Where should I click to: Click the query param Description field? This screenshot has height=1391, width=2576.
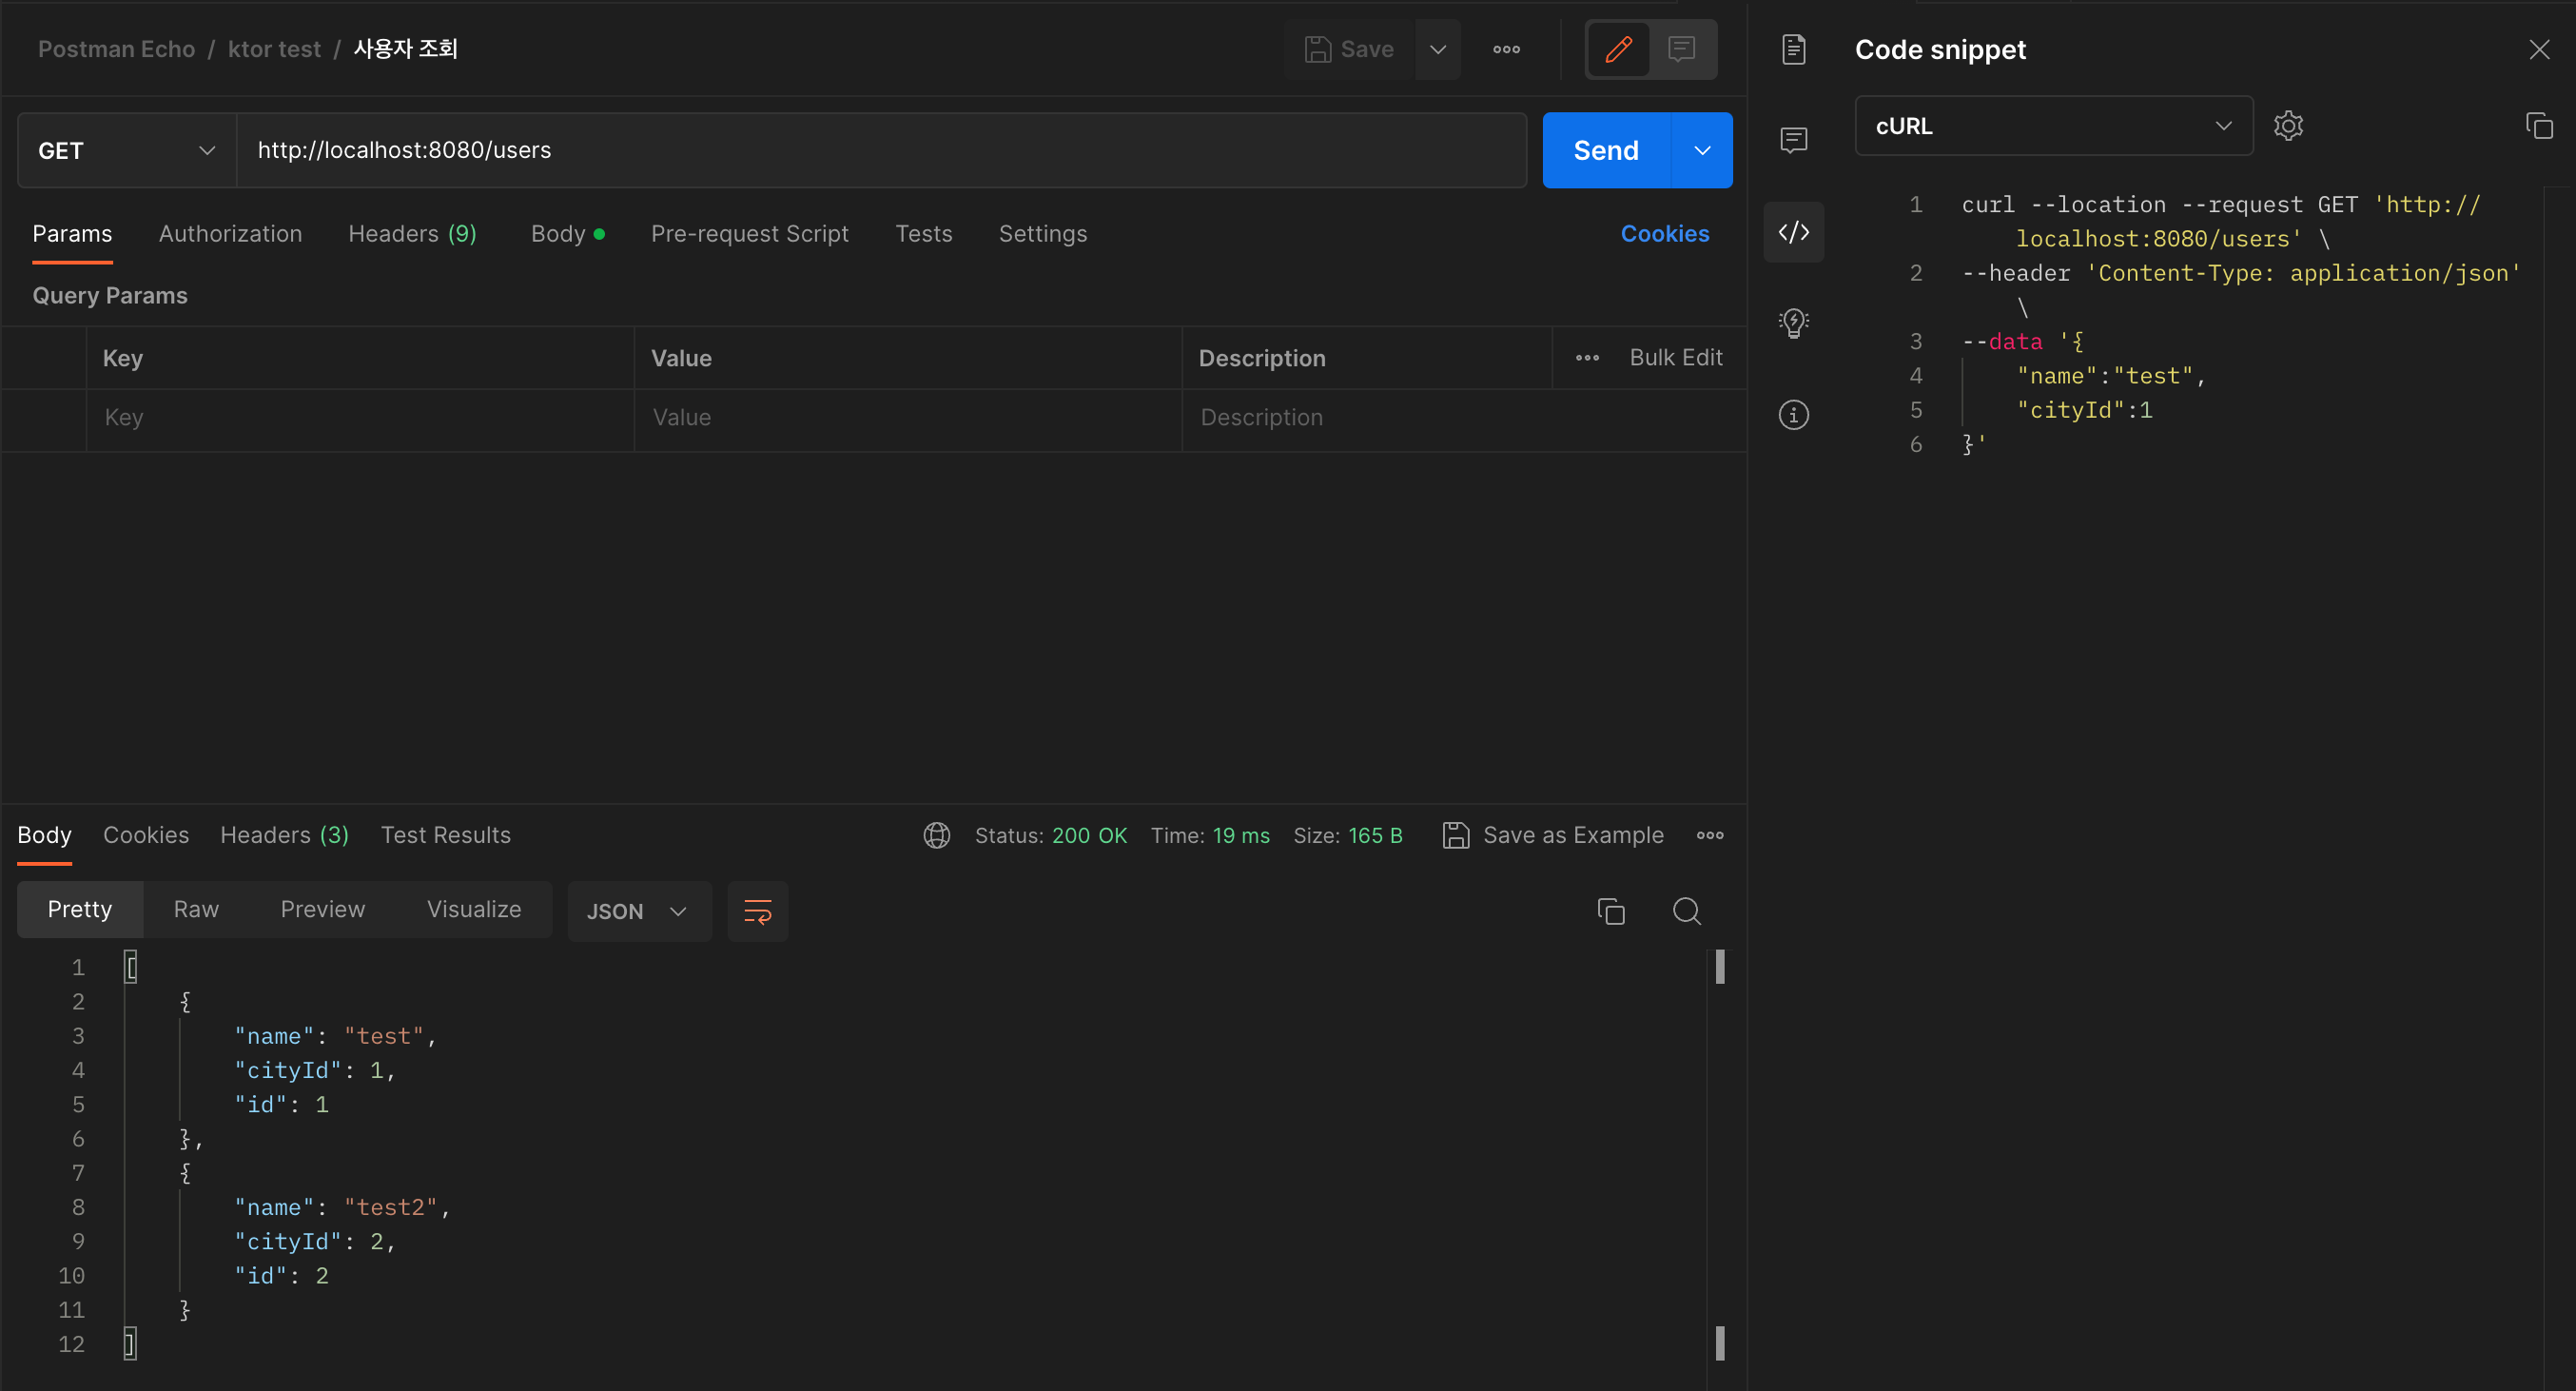[1464, 418]
